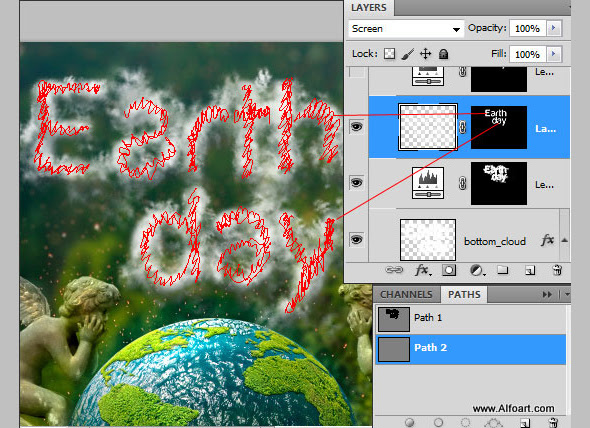Click the Levels histogram icon on the visible Levels layer

(428, 183)
